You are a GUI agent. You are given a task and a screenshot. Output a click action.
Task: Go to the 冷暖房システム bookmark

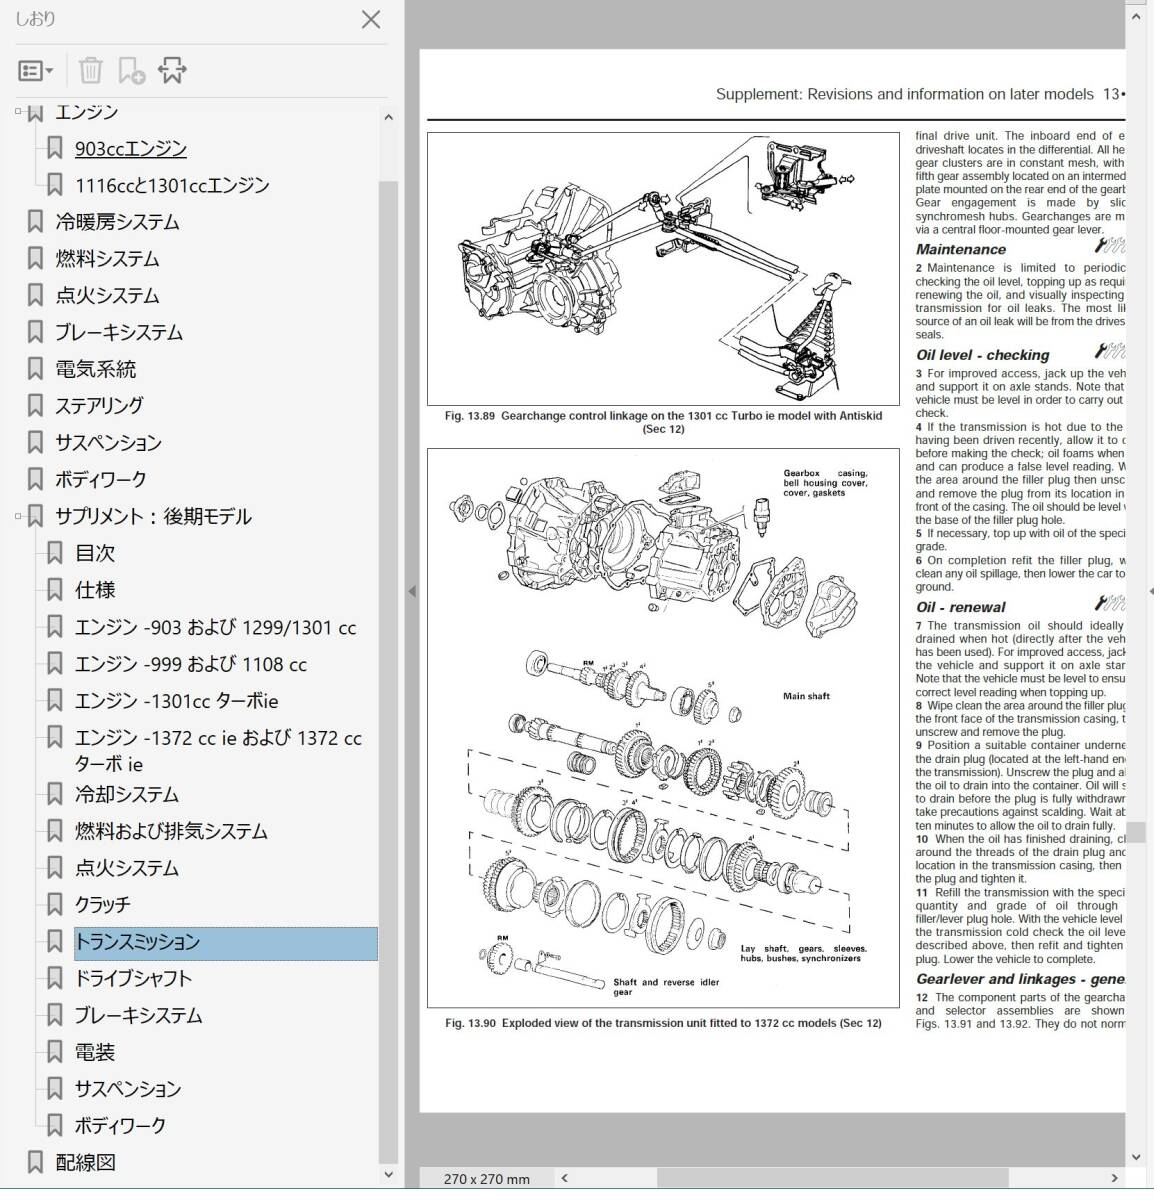tap(117, 222)
